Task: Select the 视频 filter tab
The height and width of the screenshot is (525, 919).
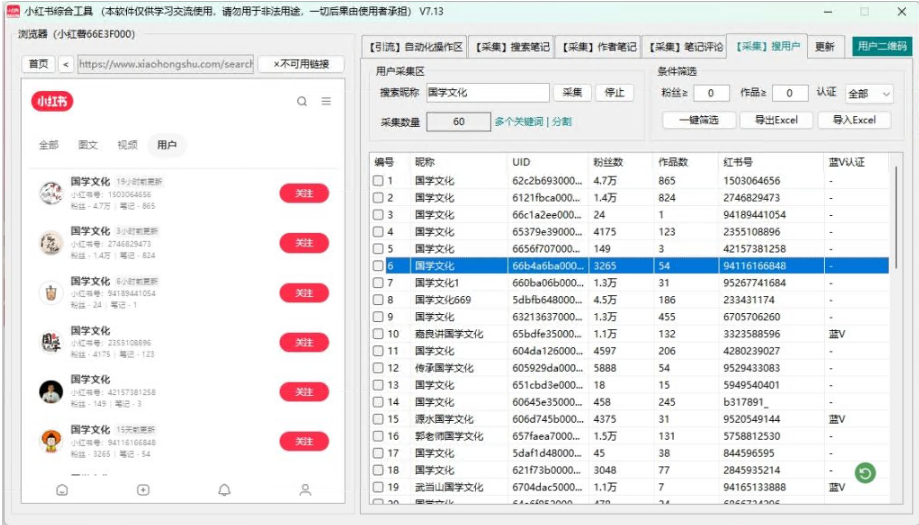Action: point(127,145)
